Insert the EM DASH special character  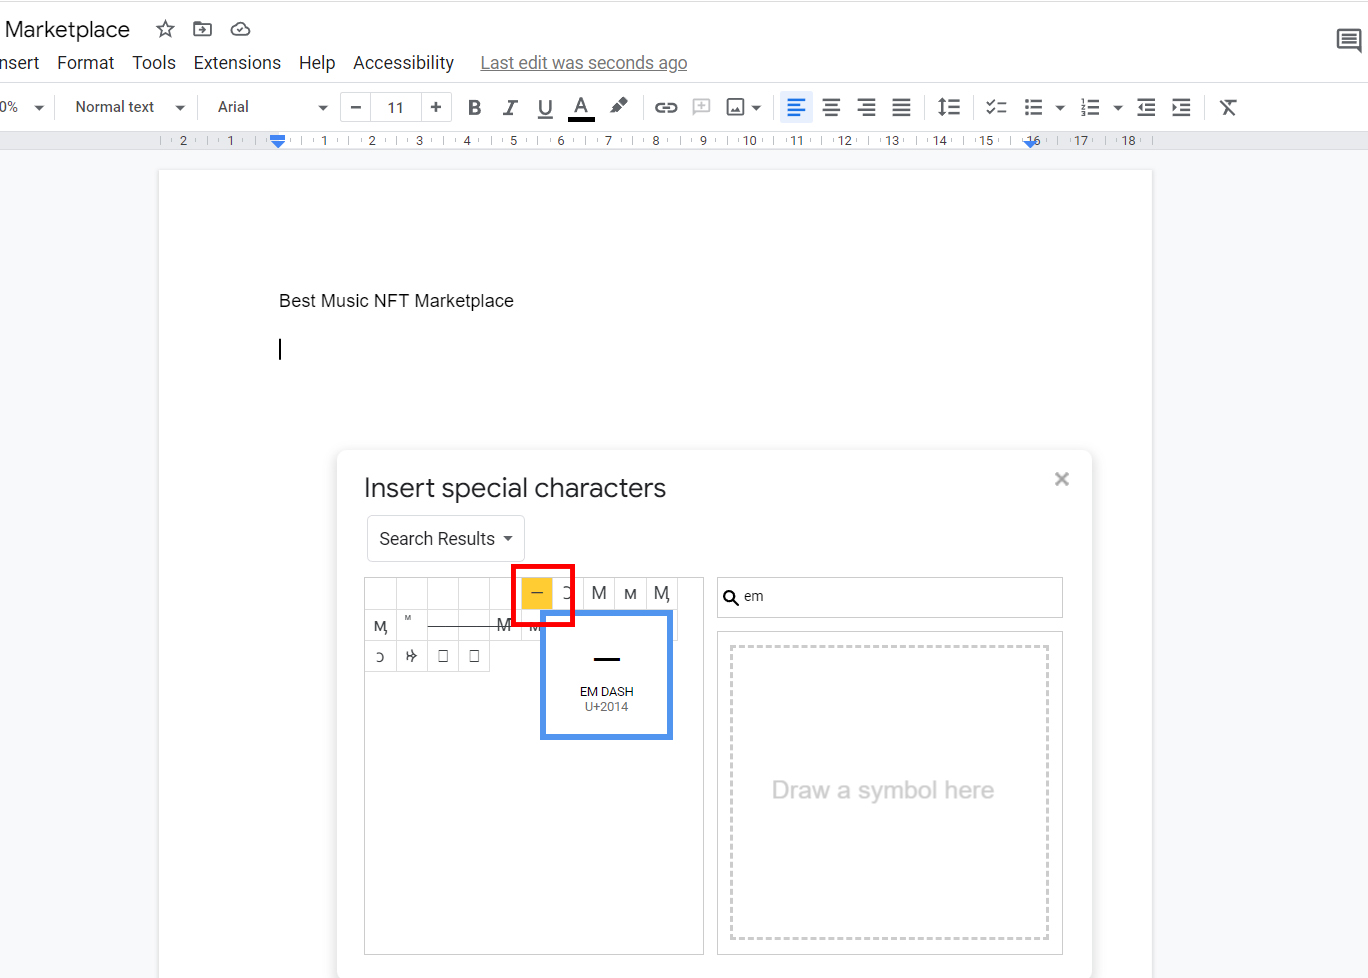(x=537, y=593)
